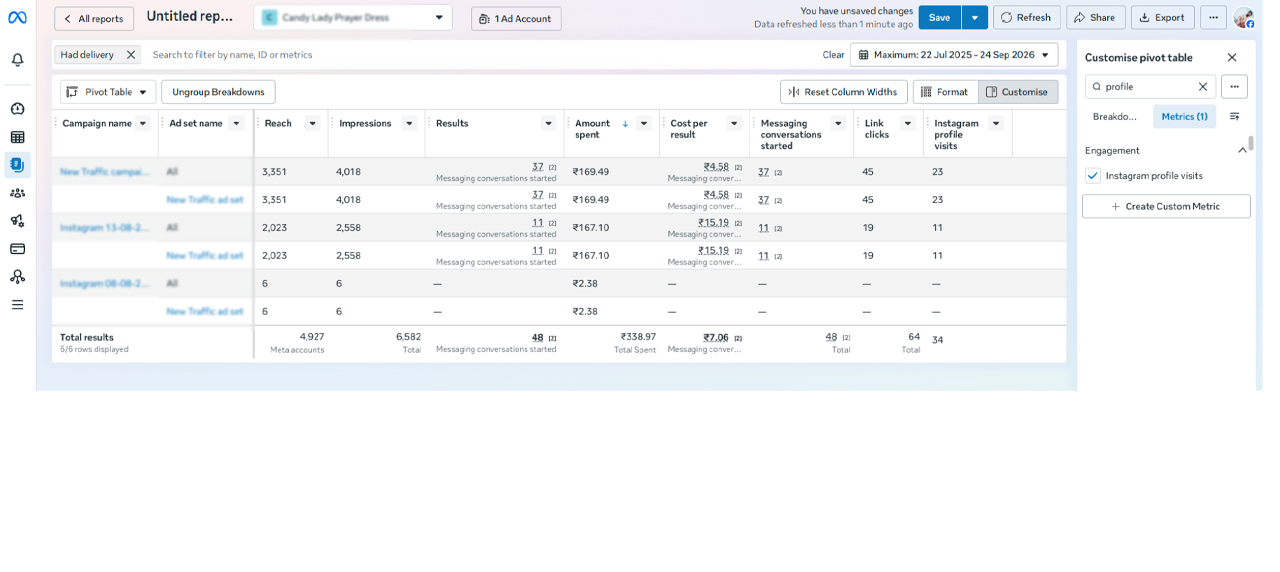Select the Ads reporting icon in sidebar

click(17, 164)
